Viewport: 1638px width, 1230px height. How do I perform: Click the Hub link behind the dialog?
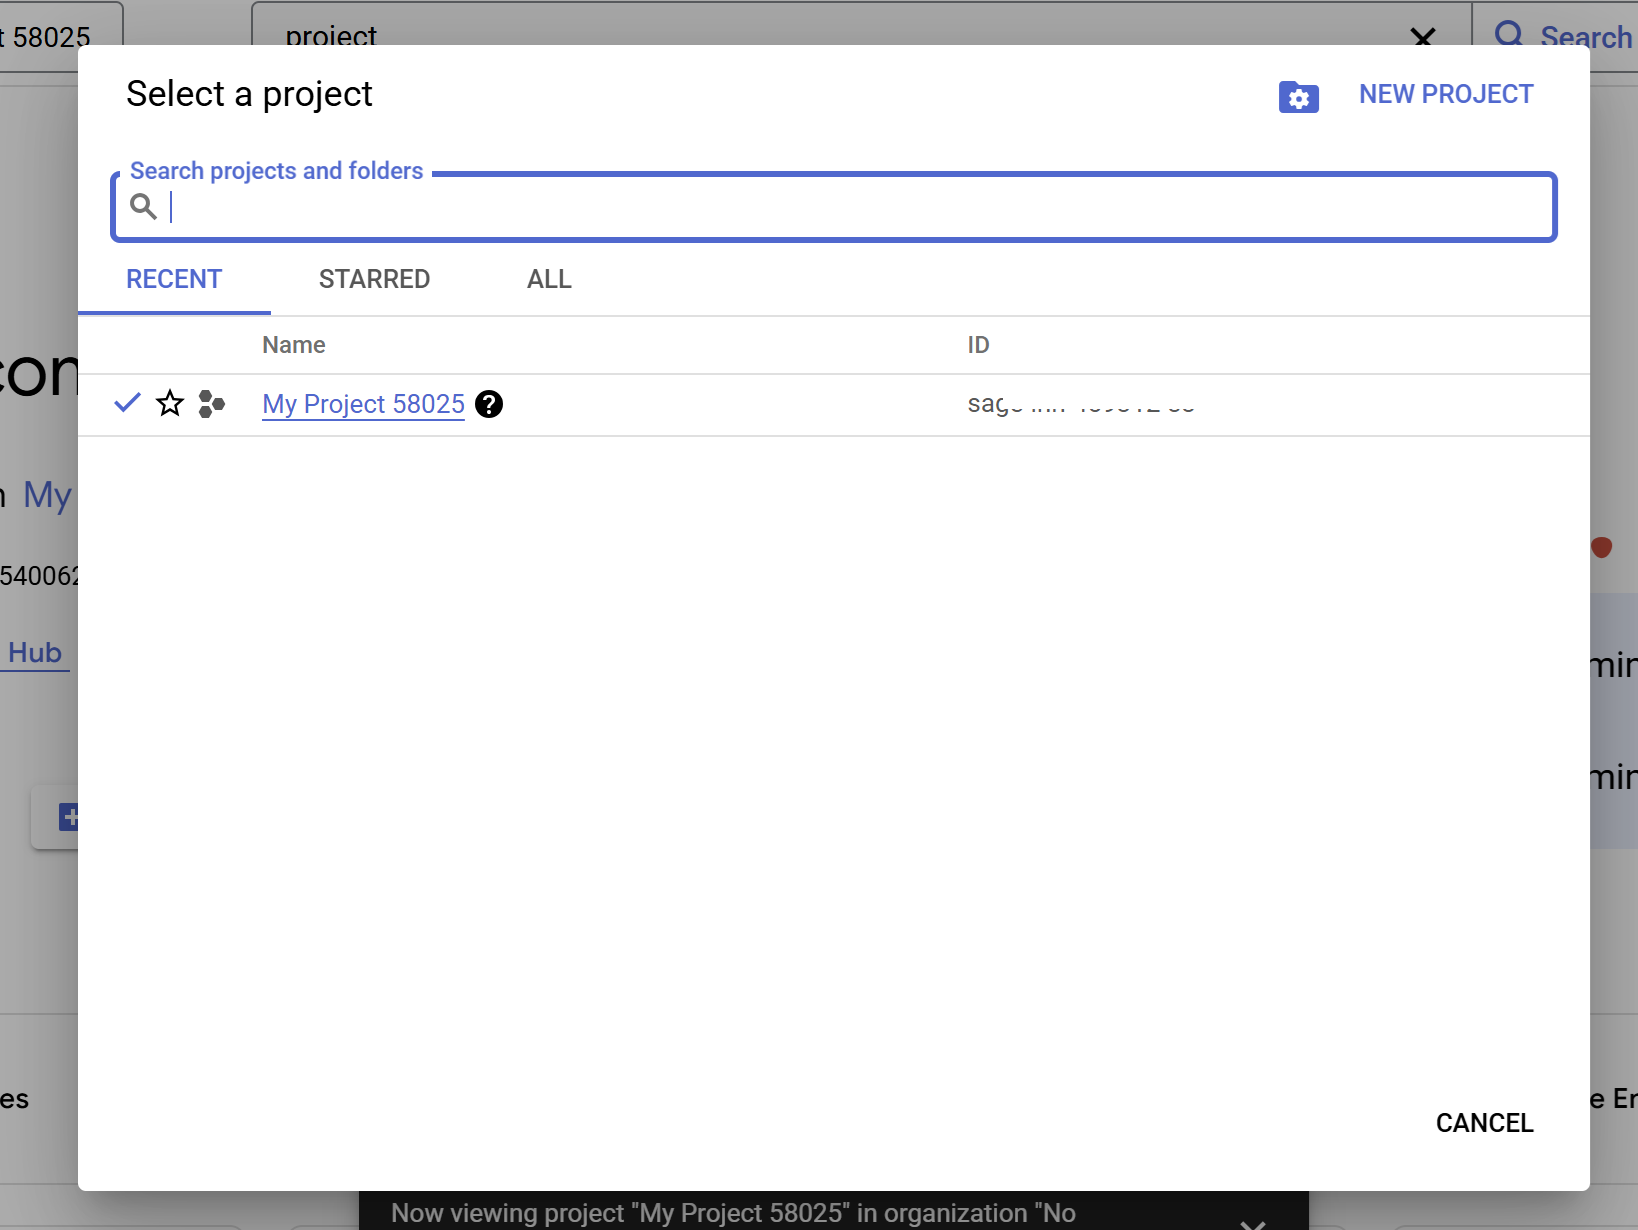click(x=35, y=653)
